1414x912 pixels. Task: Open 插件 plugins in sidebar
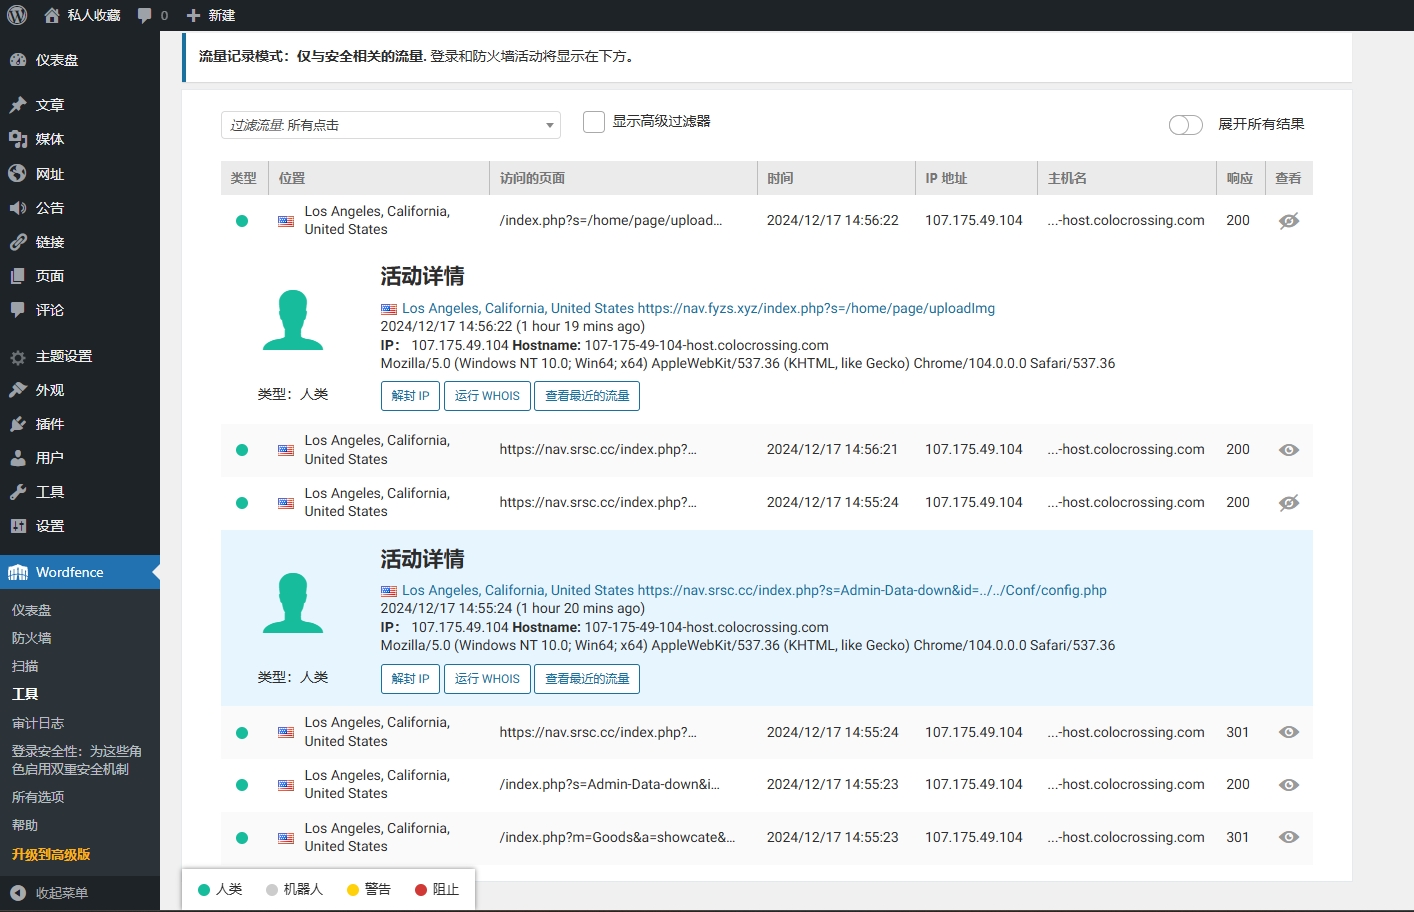pos(49,424)
